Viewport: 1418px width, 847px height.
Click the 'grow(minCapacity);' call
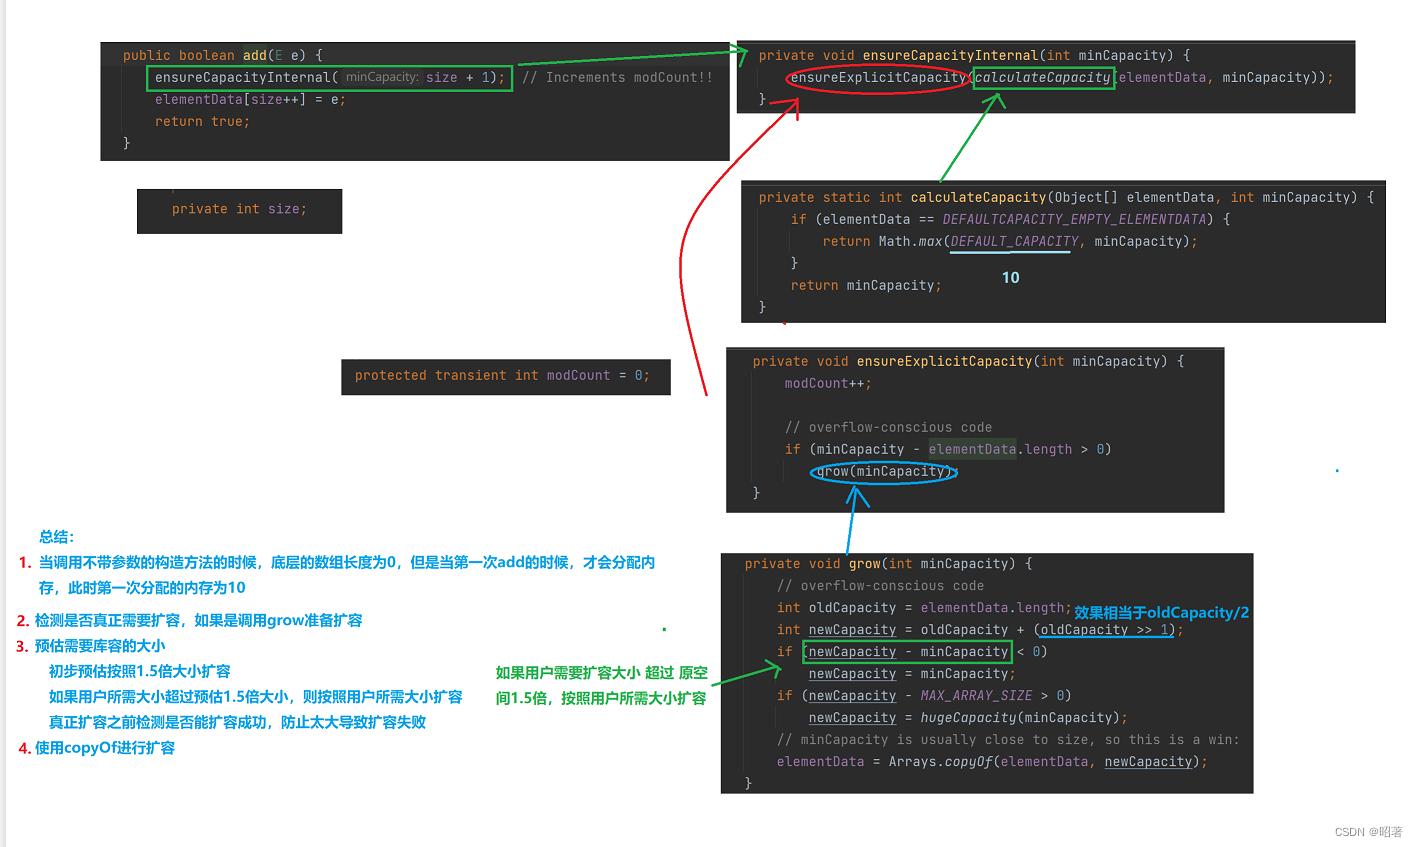[x=884, y=471]
